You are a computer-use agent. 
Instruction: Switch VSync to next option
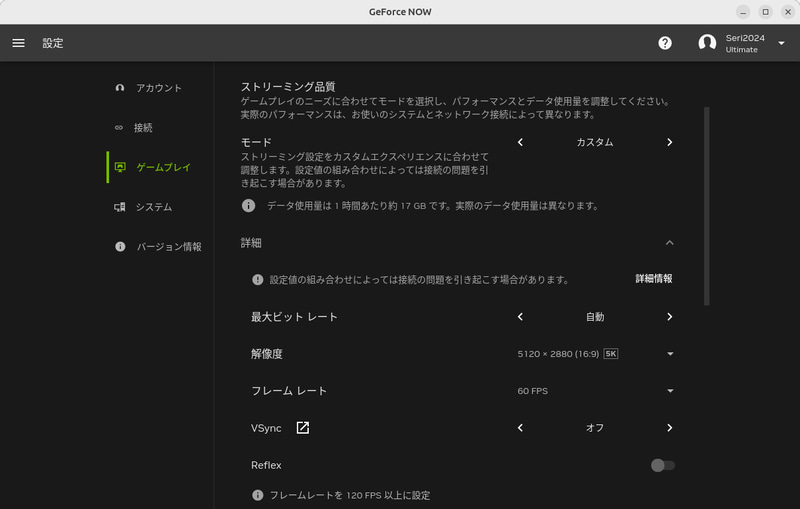(669, 428)
